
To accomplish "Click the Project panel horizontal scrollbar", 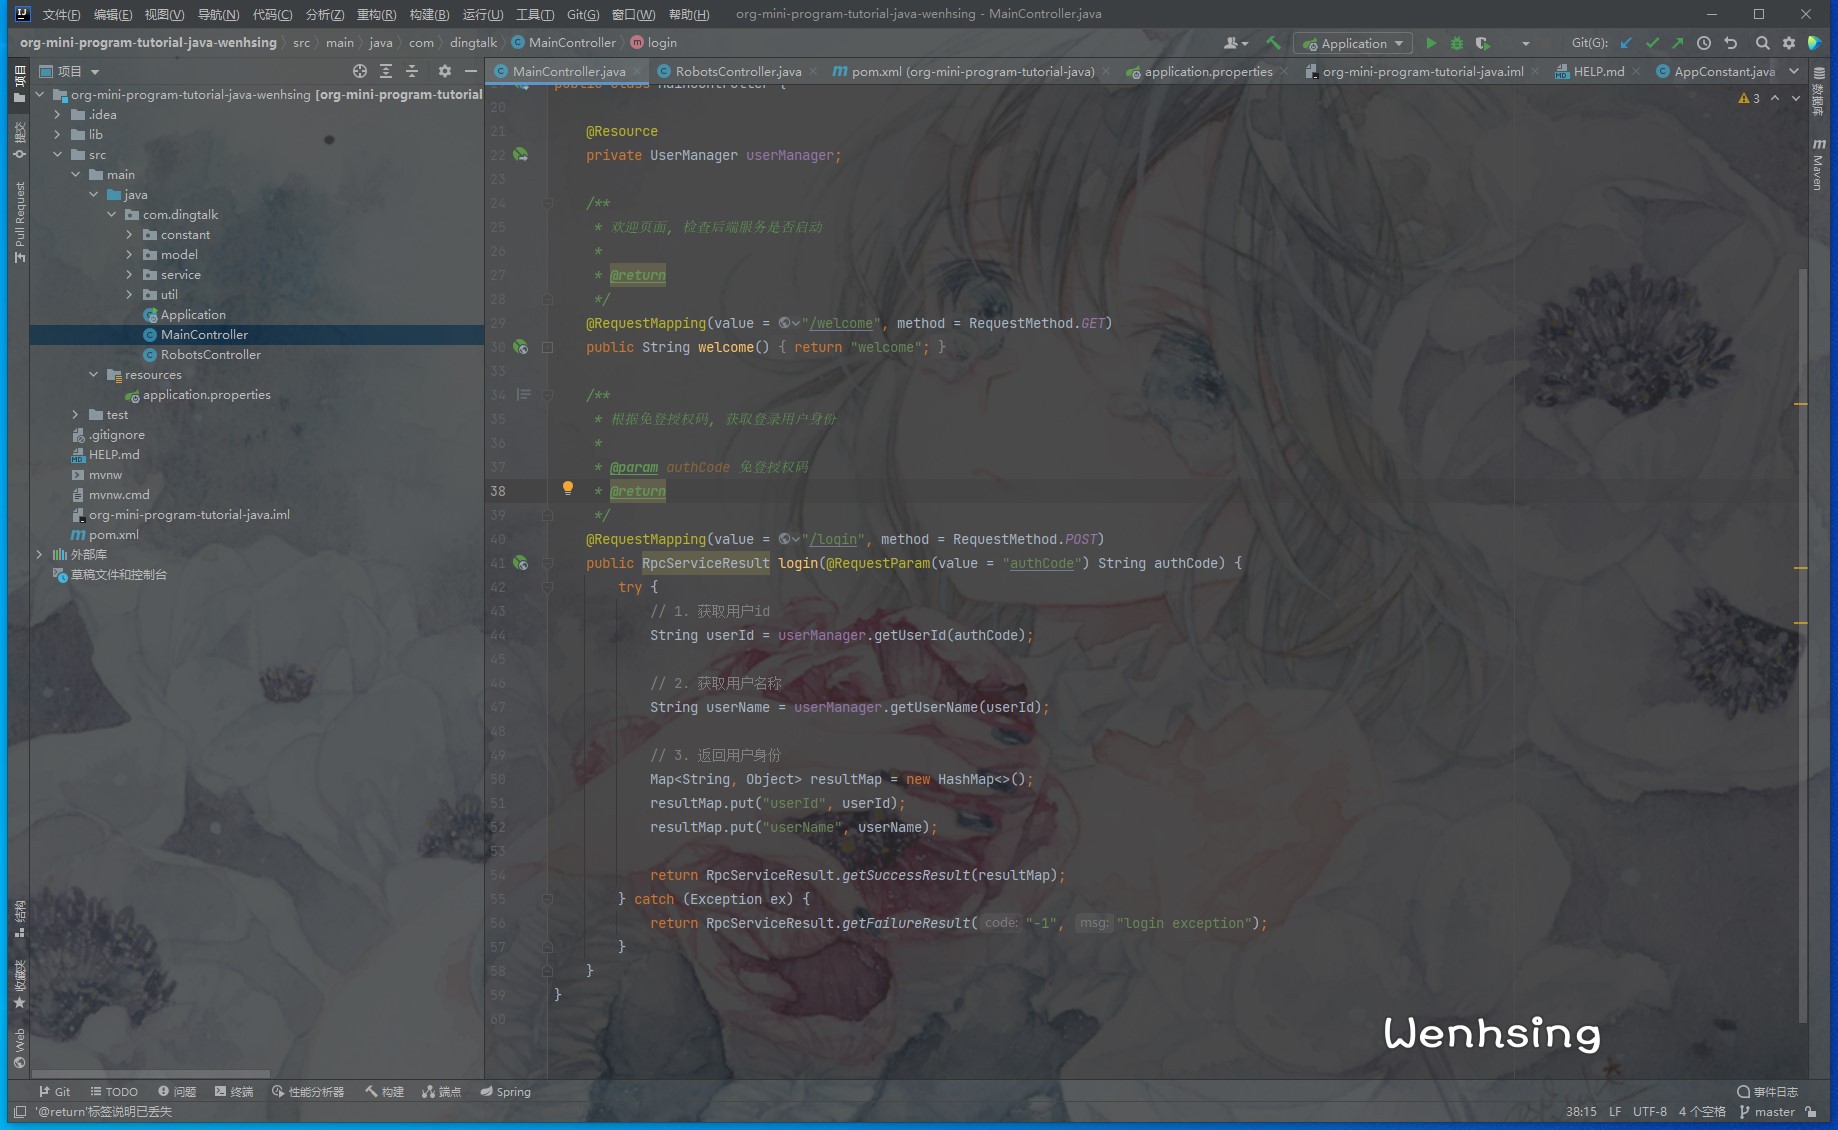I will (x=150, y=1074).
